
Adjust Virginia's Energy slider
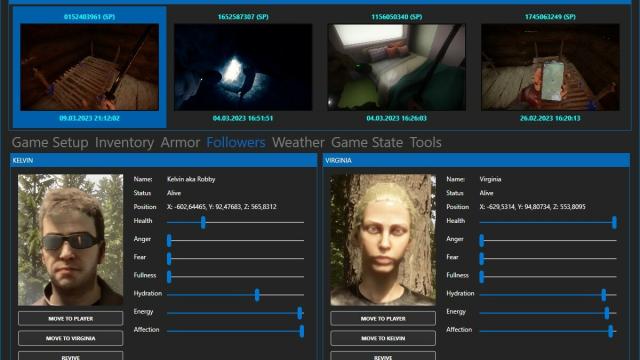pyautogui.click(x=548, y=313)
